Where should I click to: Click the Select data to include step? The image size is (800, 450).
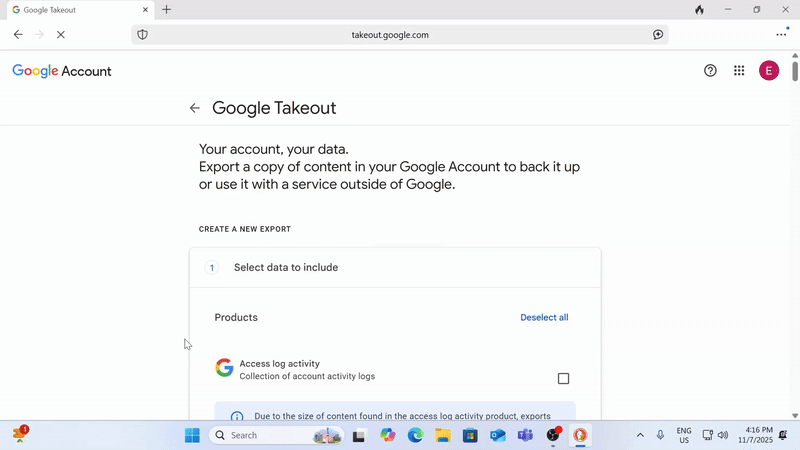pos(395,267)
